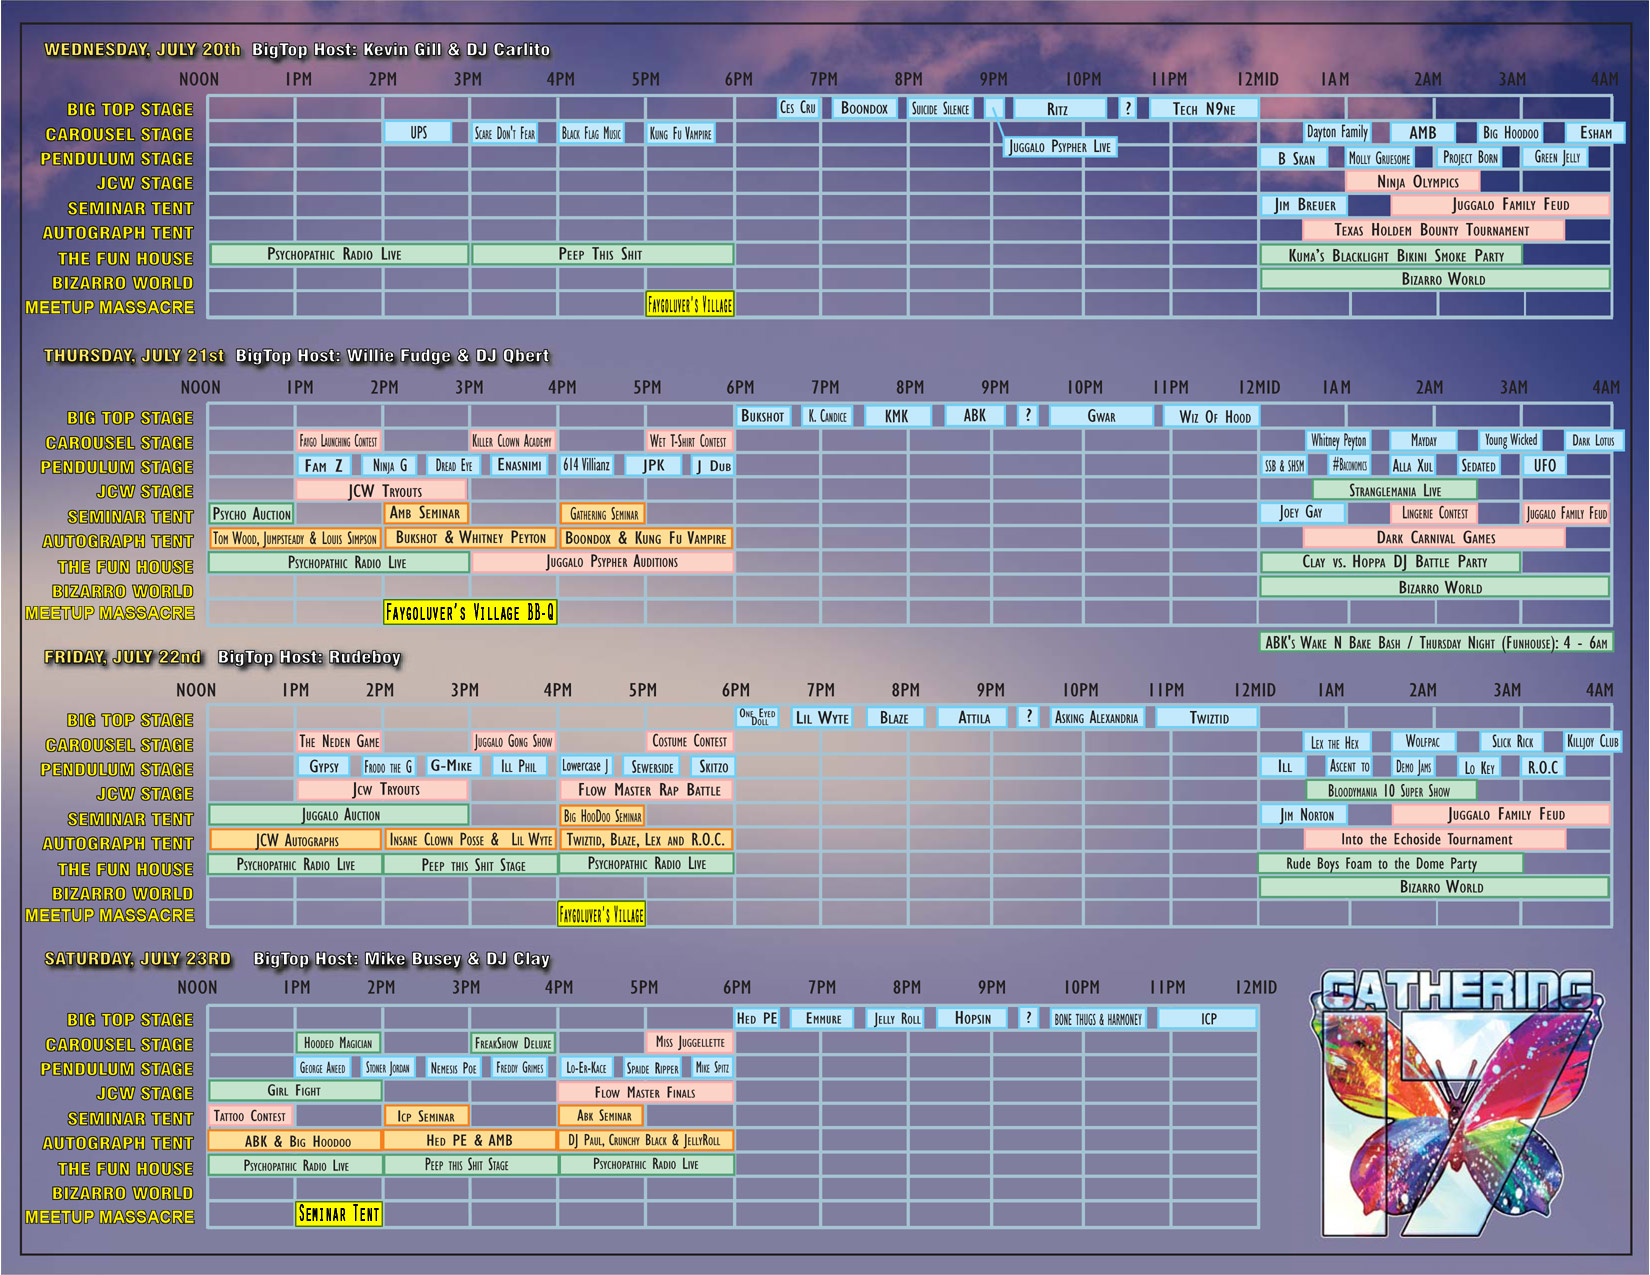Select the Ces Cru set on Wednesday
1650x1275 pixels.
click(x=798, y=108)
